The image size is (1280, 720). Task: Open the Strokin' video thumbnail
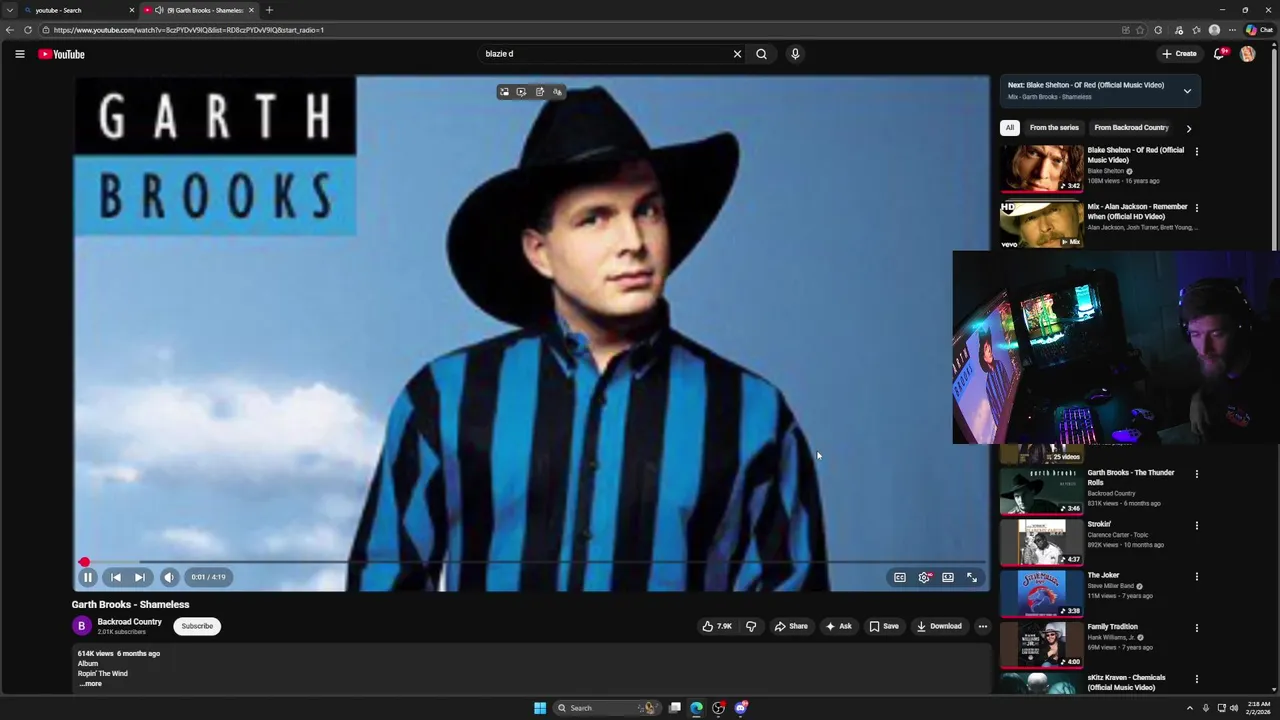click(x=1041, y=541)
